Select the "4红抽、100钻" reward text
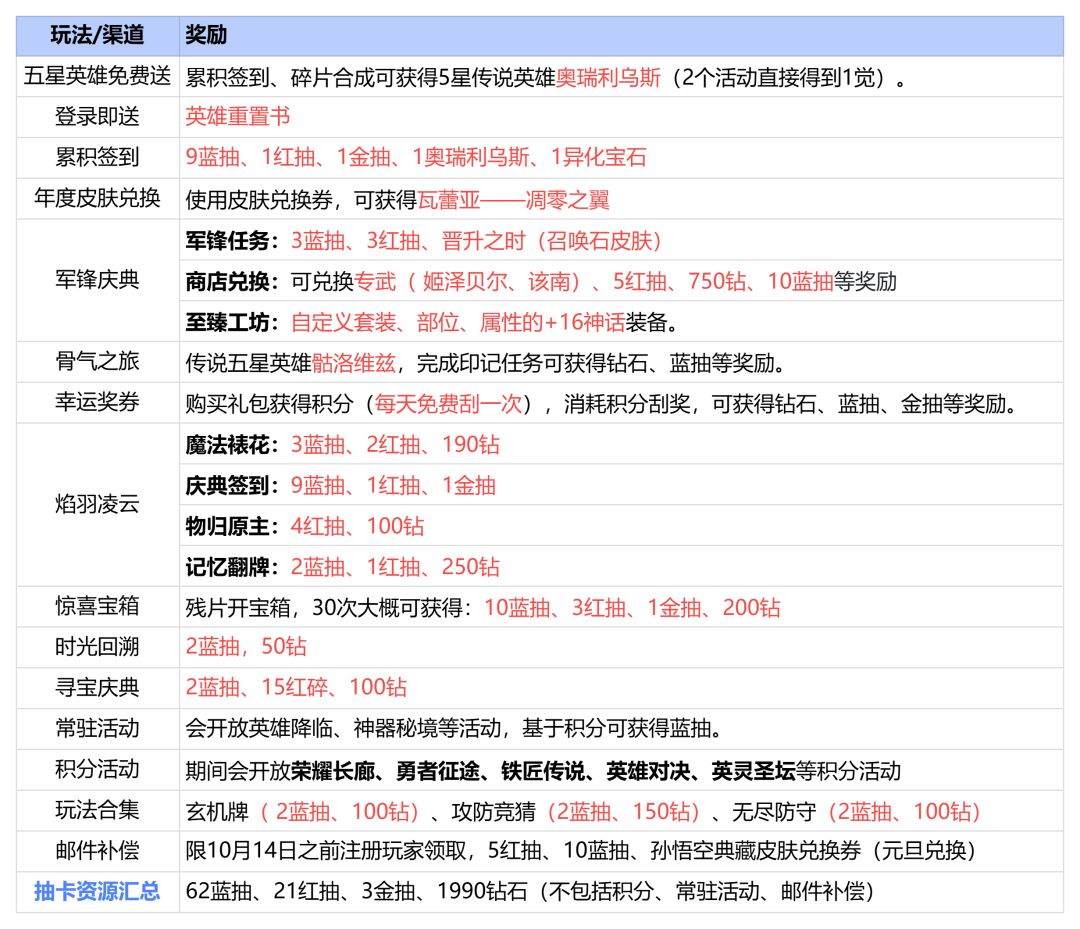1080x929 pixels. pyautogui.click(x=357, y=526)
